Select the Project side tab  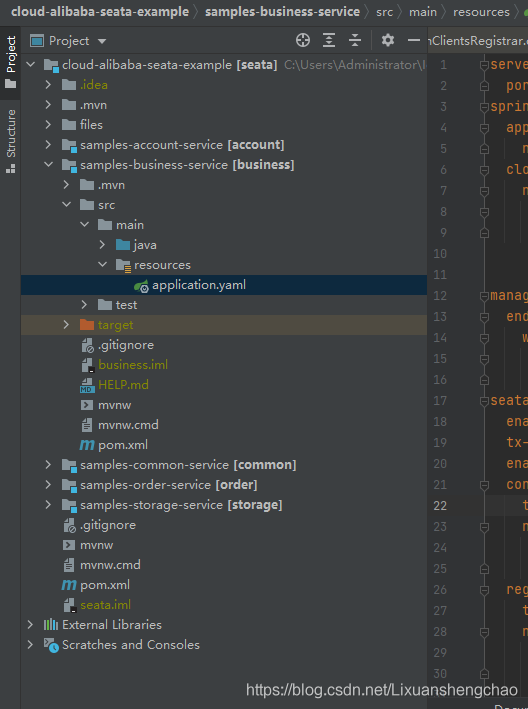tap(10, 62)
